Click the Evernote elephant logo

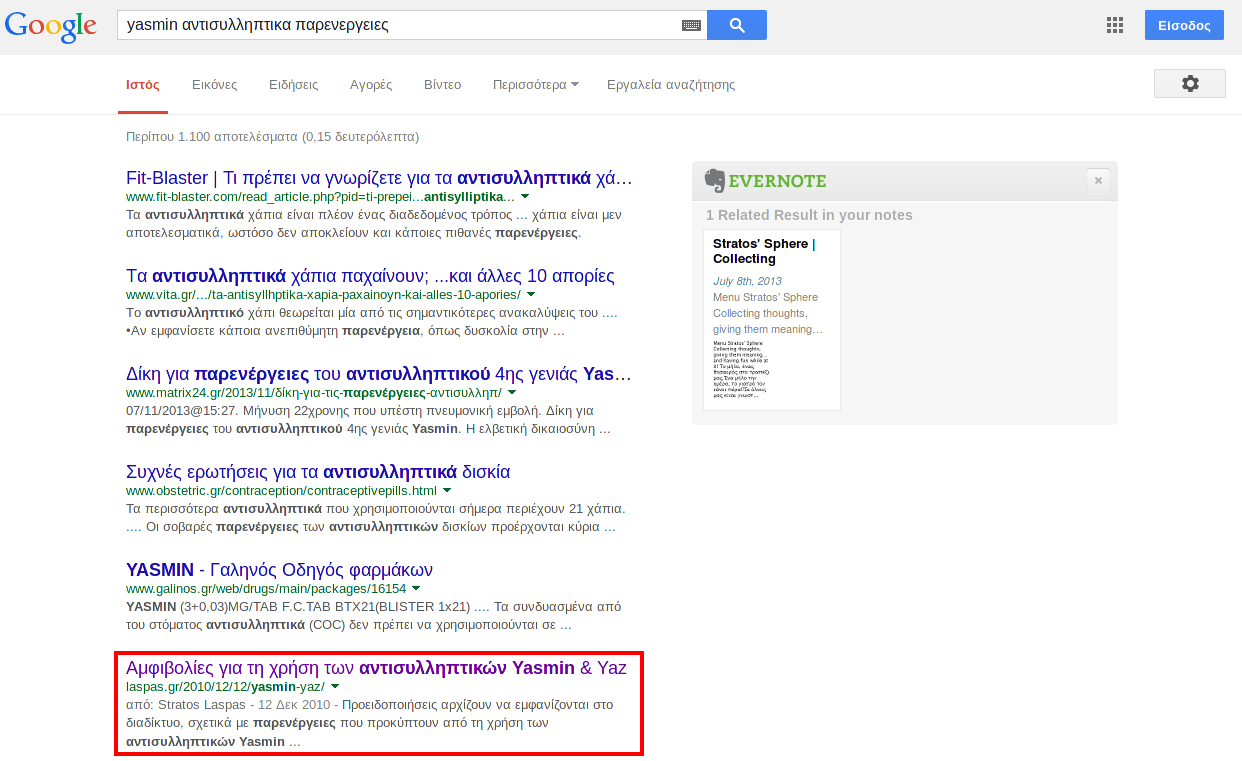point(714,180)
